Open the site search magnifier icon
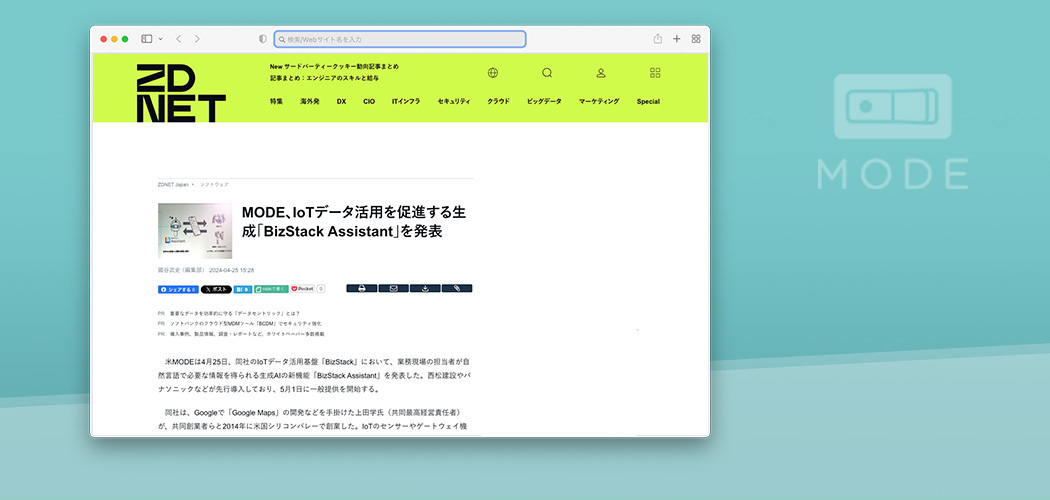Screen dimensions: 1050x500 point(547,73)
